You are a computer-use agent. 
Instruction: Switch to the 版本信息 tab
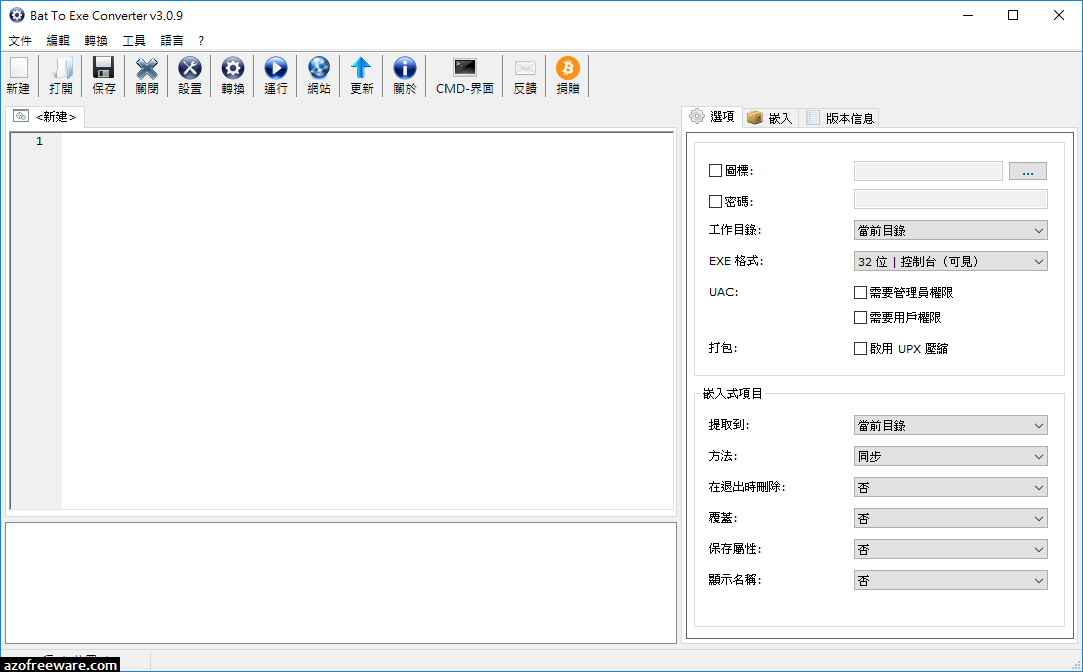[x=840, y=118]
